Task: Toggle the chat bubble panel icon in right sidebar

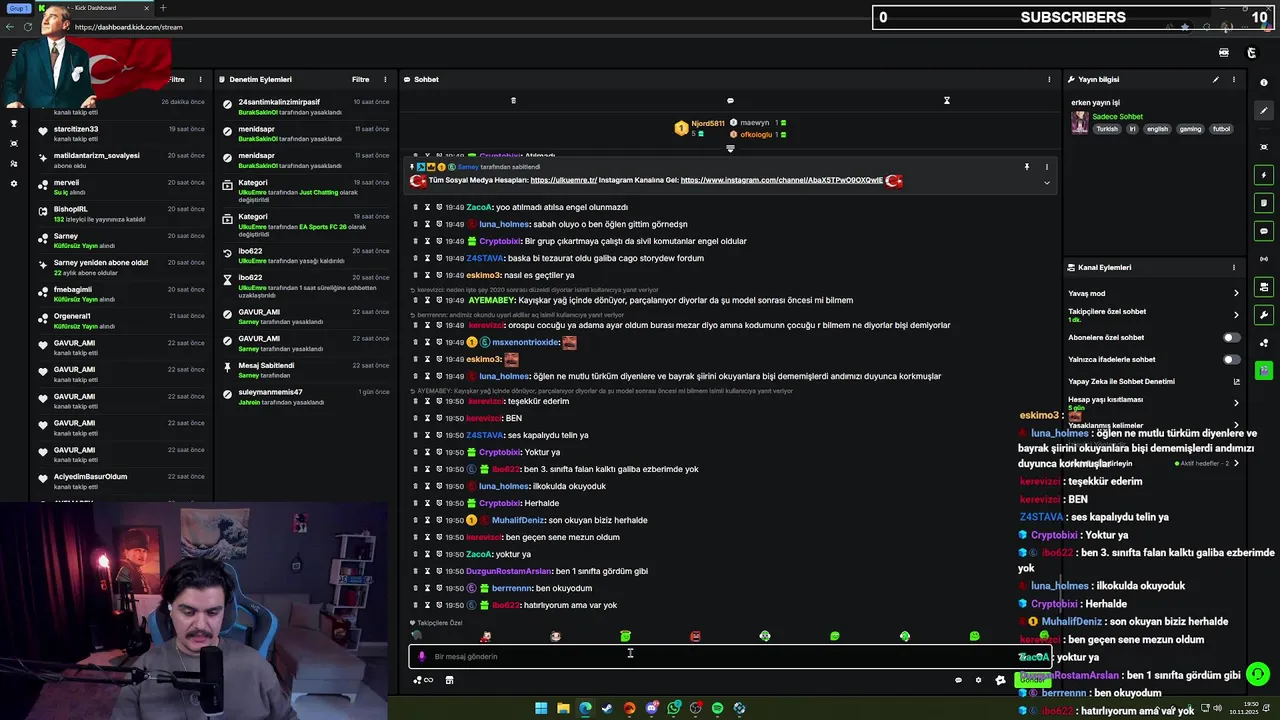Action: tap(1264, 231)
